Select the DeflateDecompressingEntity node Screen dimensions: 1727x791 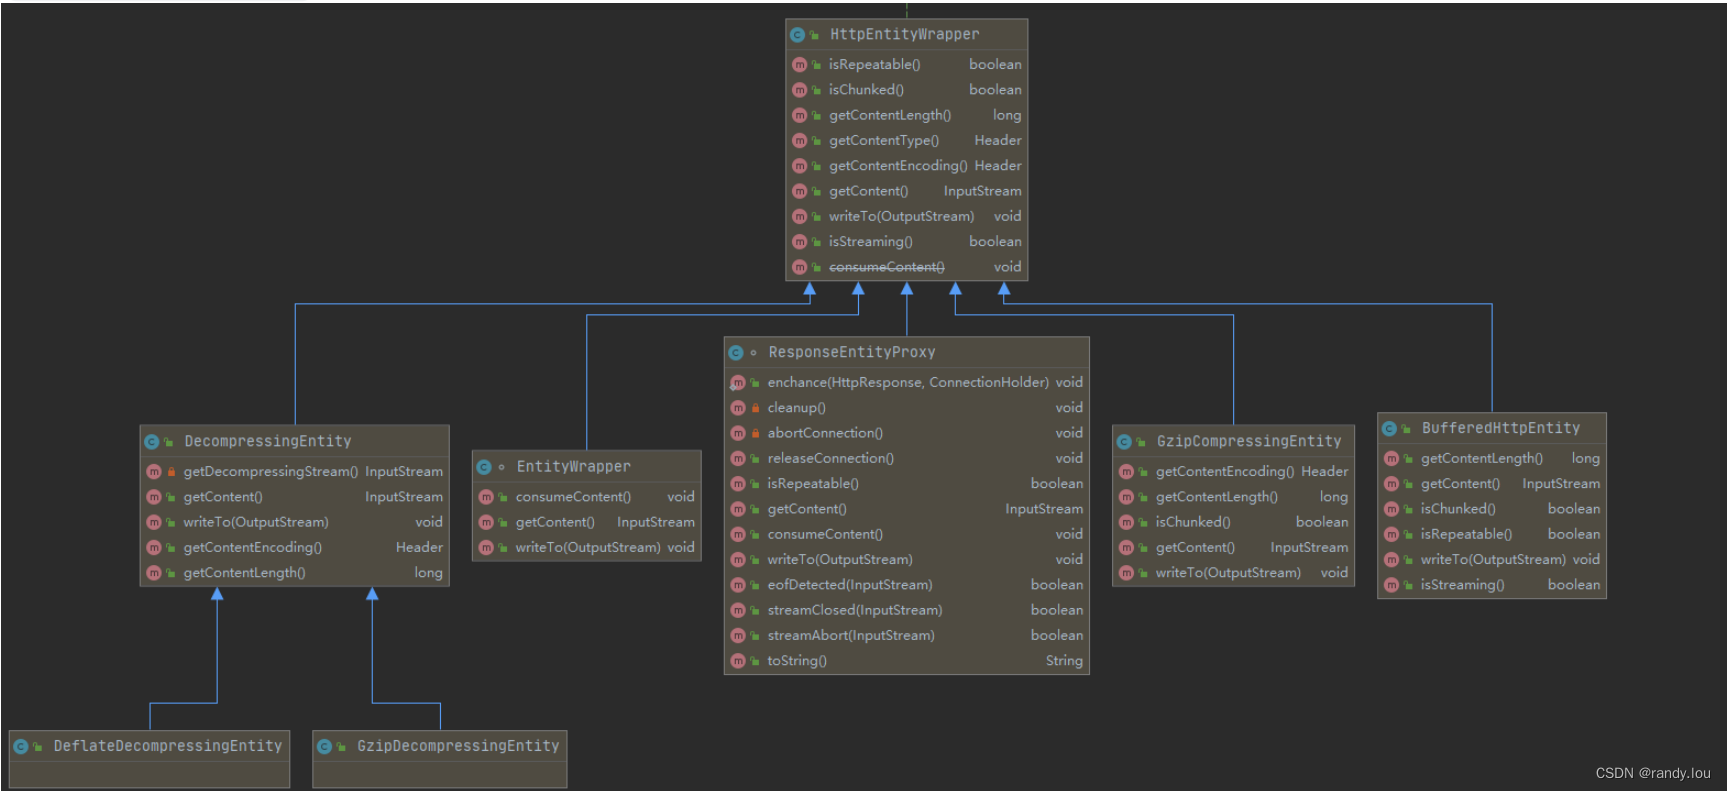tap(150, 759)
